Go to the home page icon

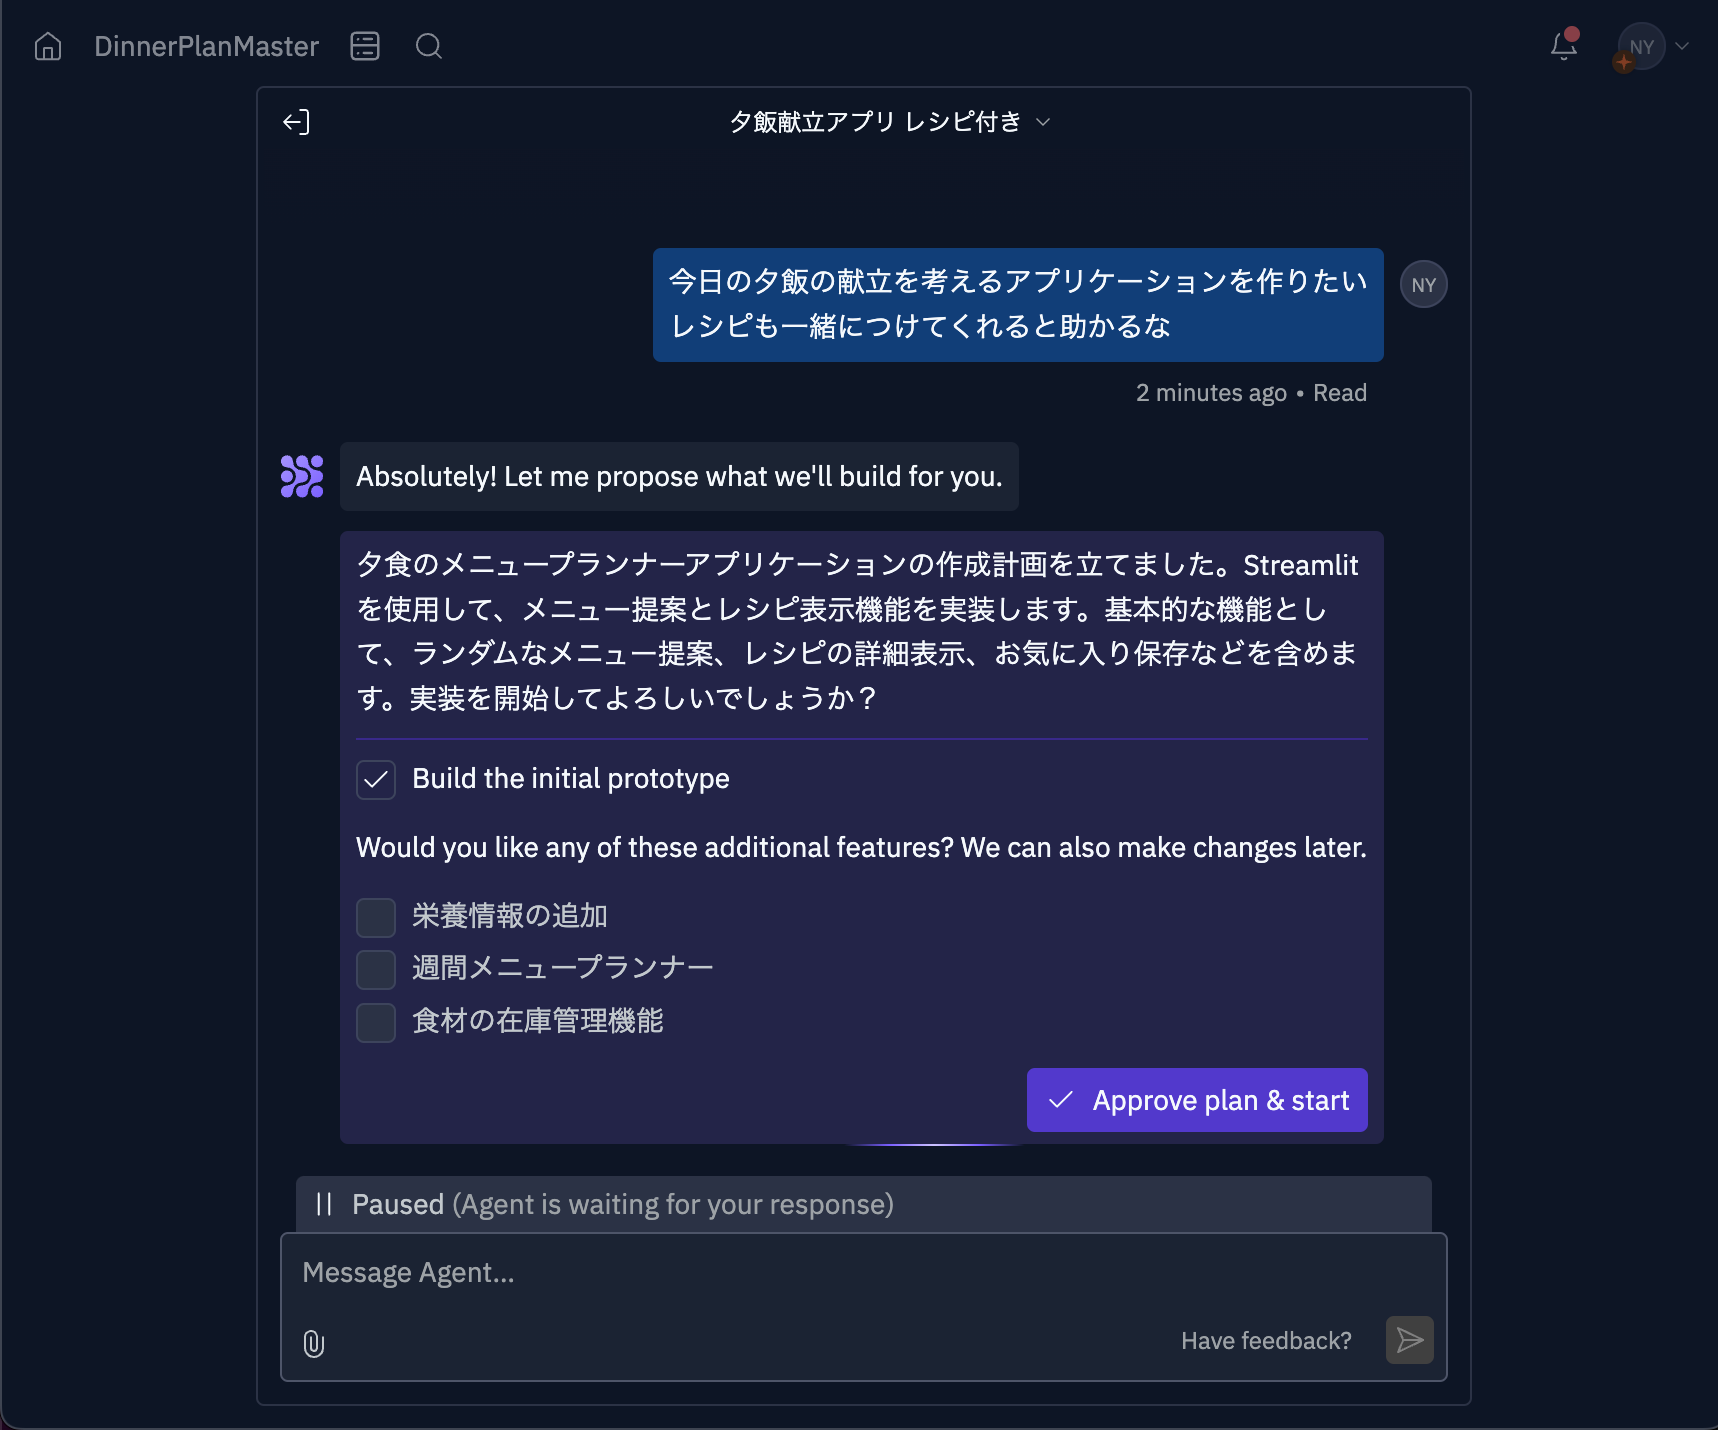(x=48, y=47)
